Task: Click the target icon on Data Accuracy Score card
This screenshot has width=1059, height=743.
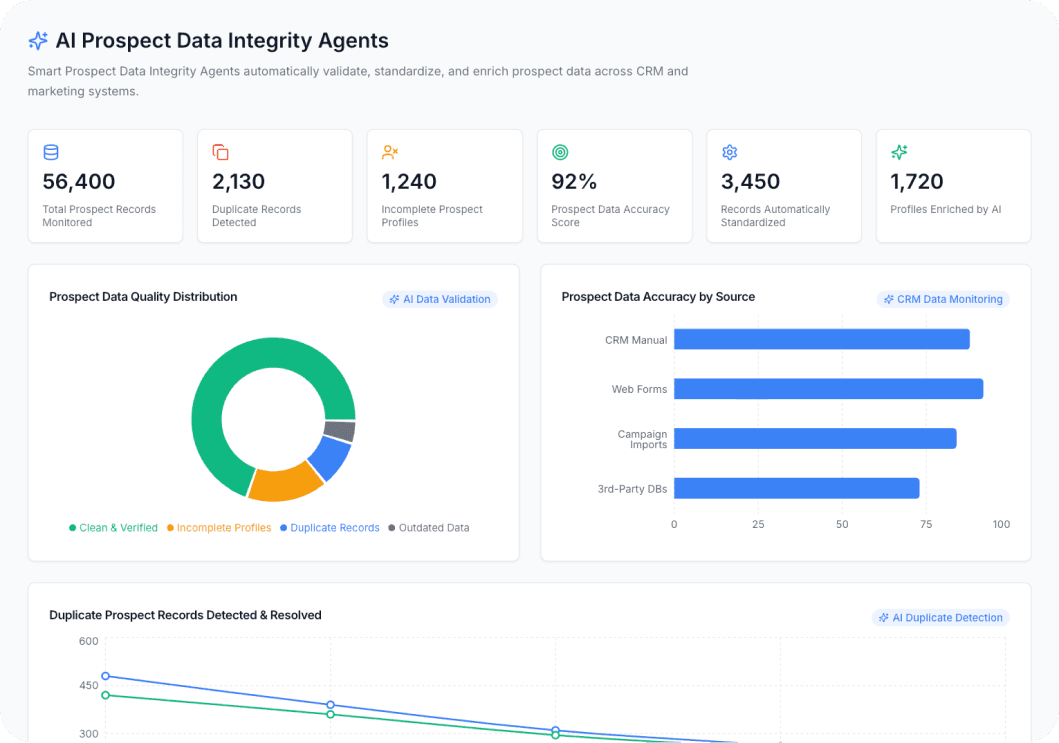Action: point(560,152)
